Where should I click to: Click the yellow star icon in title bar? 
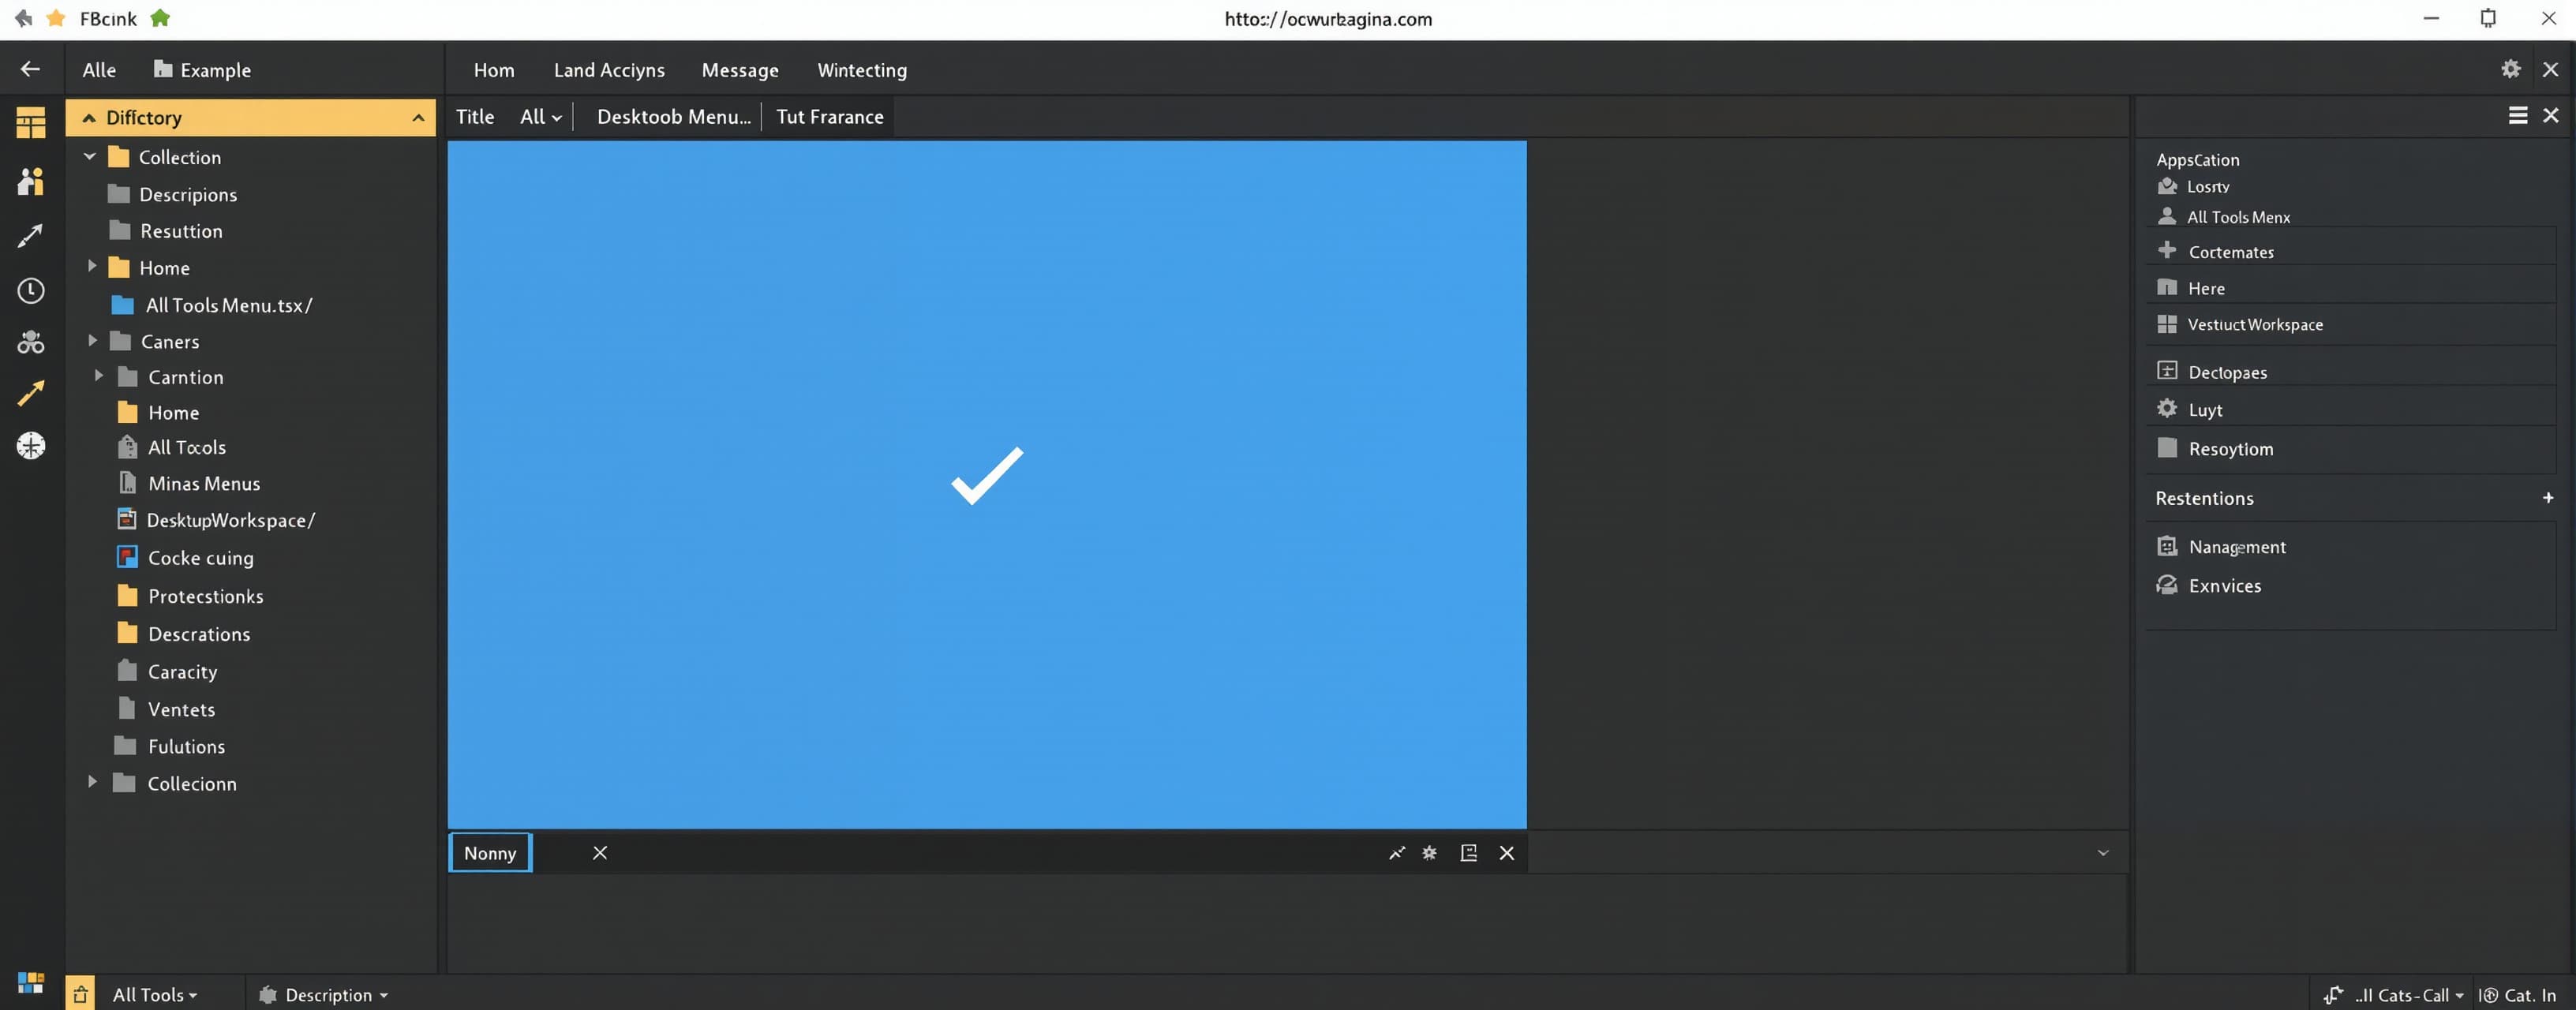click(x=56, y=18)
